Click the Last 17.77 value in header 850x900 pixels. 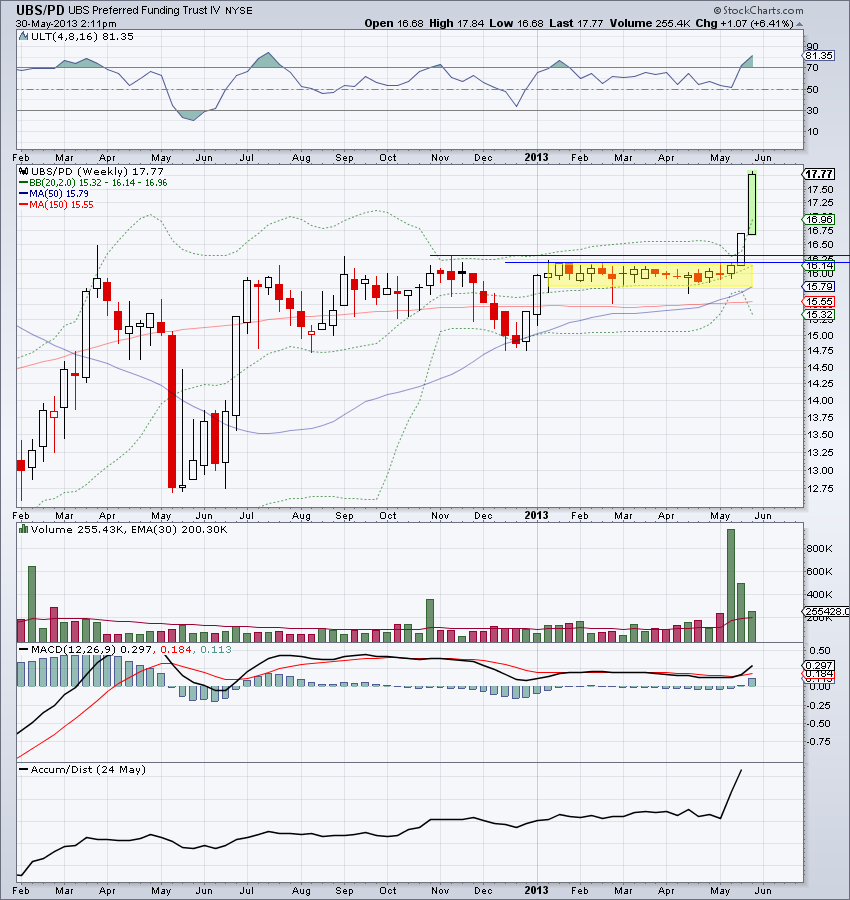click(x=576, y=24)
